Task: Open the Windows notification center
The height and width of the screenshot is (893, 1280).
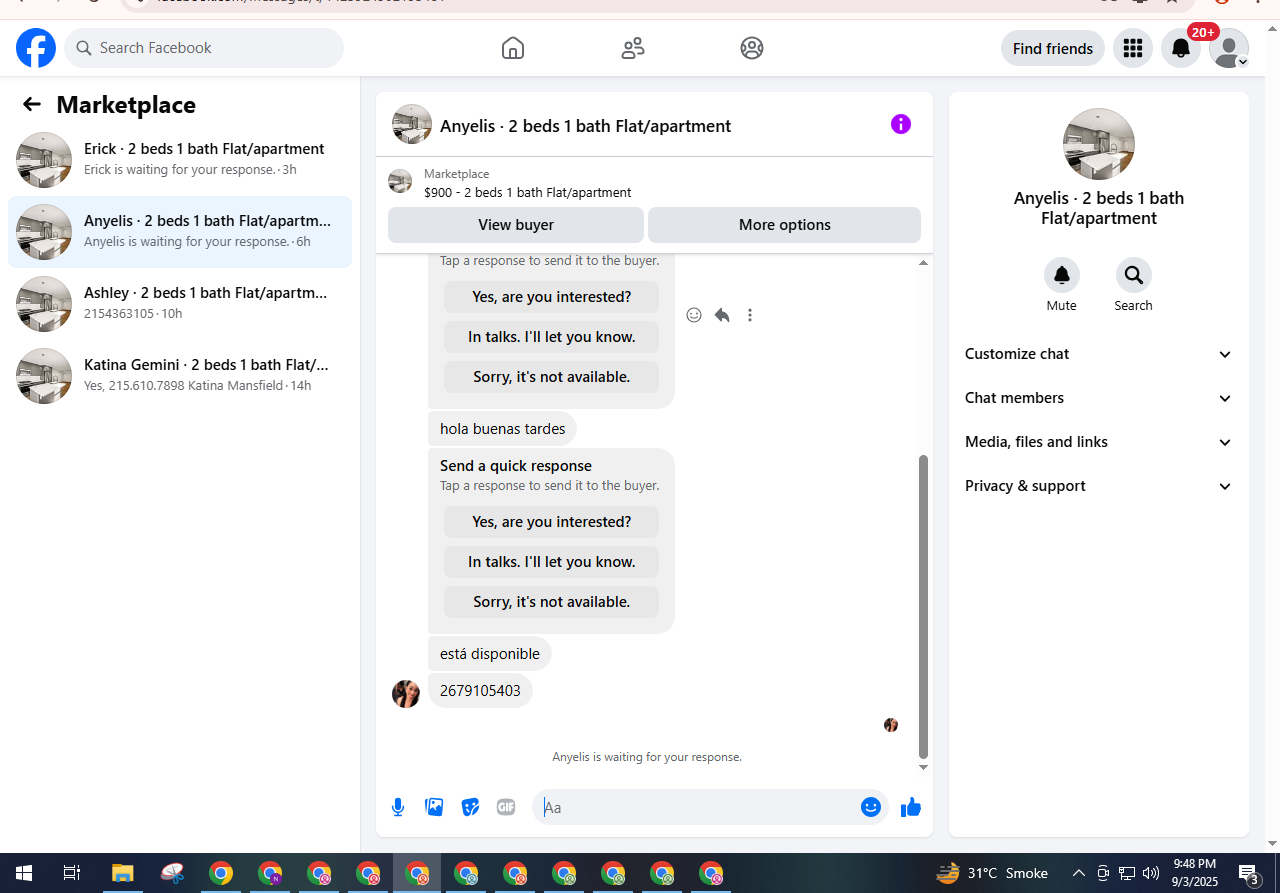Action: tap(1250, 873)
